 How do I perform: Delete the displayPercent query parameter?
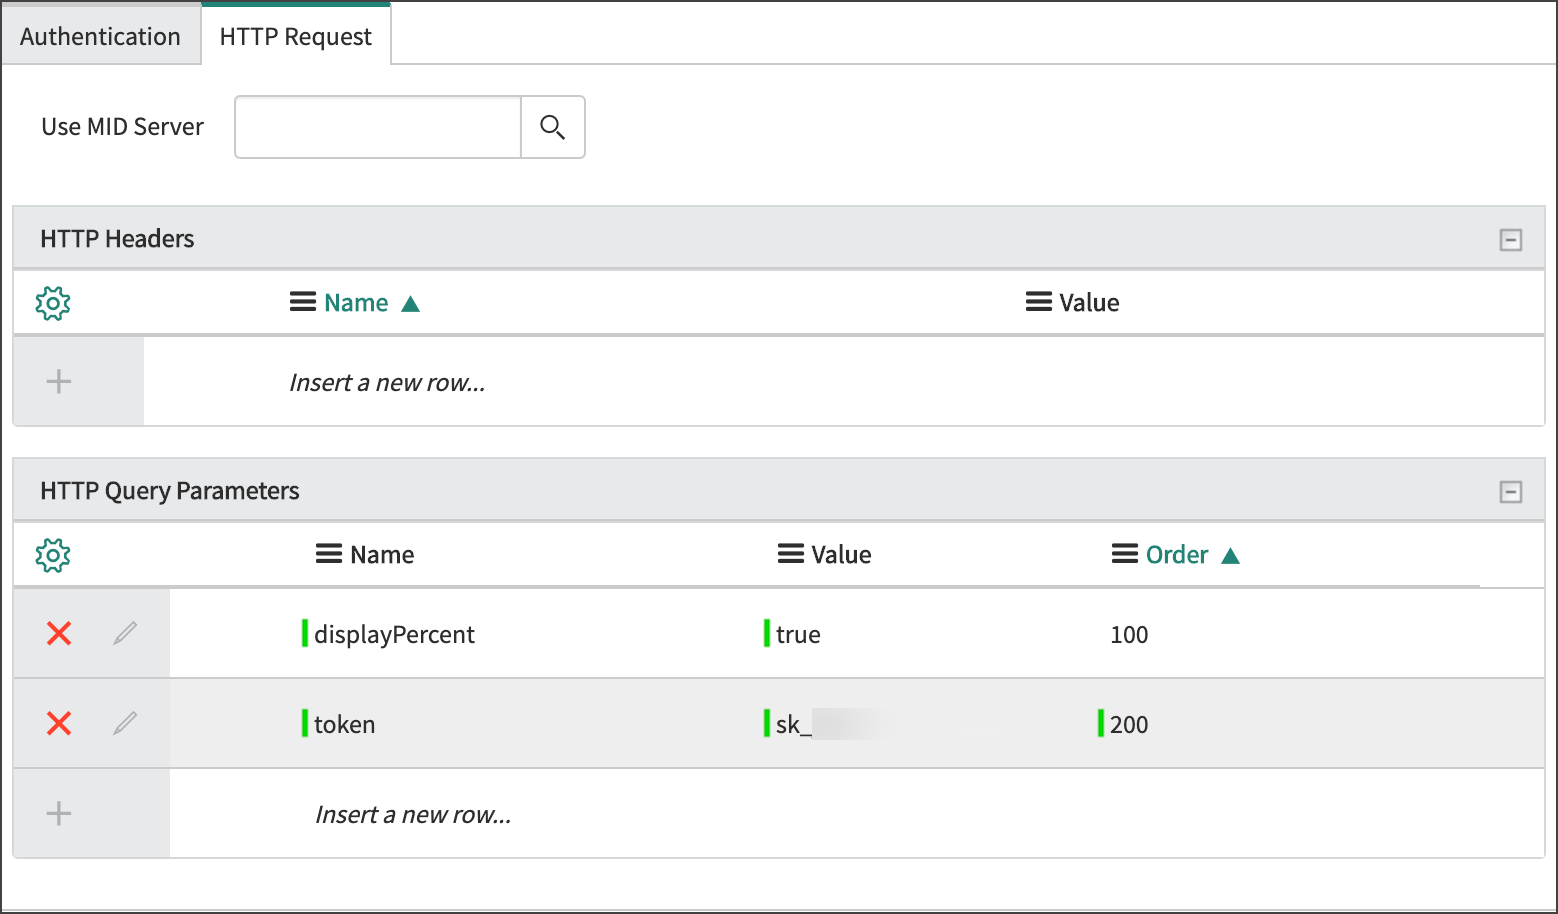pos(58,633)
